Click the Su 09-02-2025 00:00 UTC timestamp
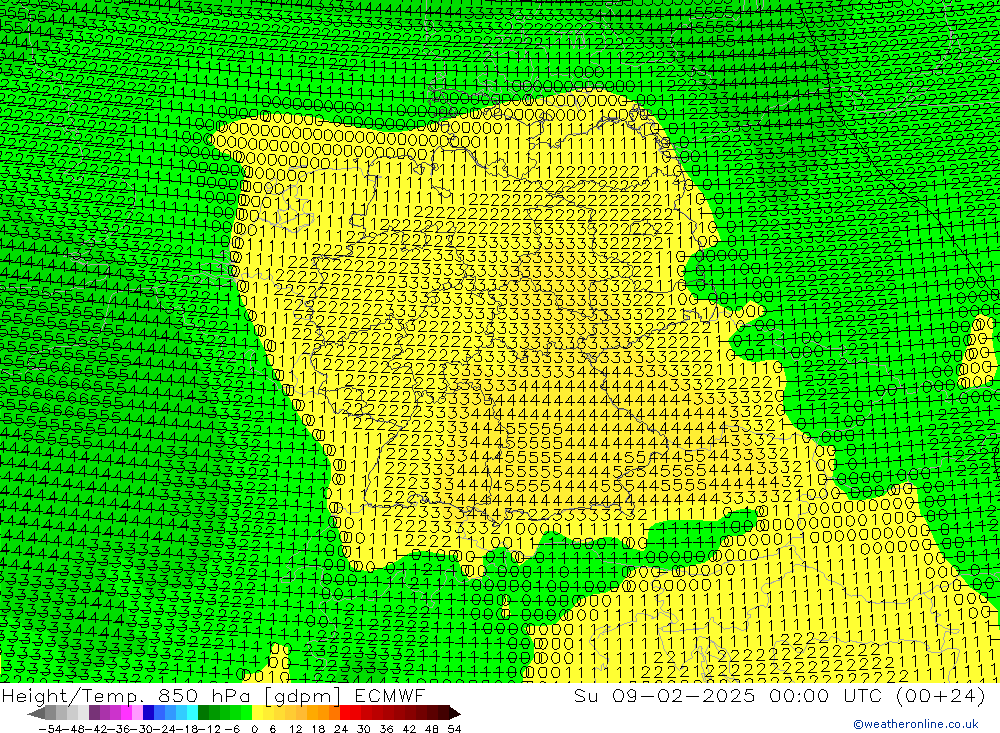Image resolution: width=1000 pixels, height=733 pixels. 779,695
